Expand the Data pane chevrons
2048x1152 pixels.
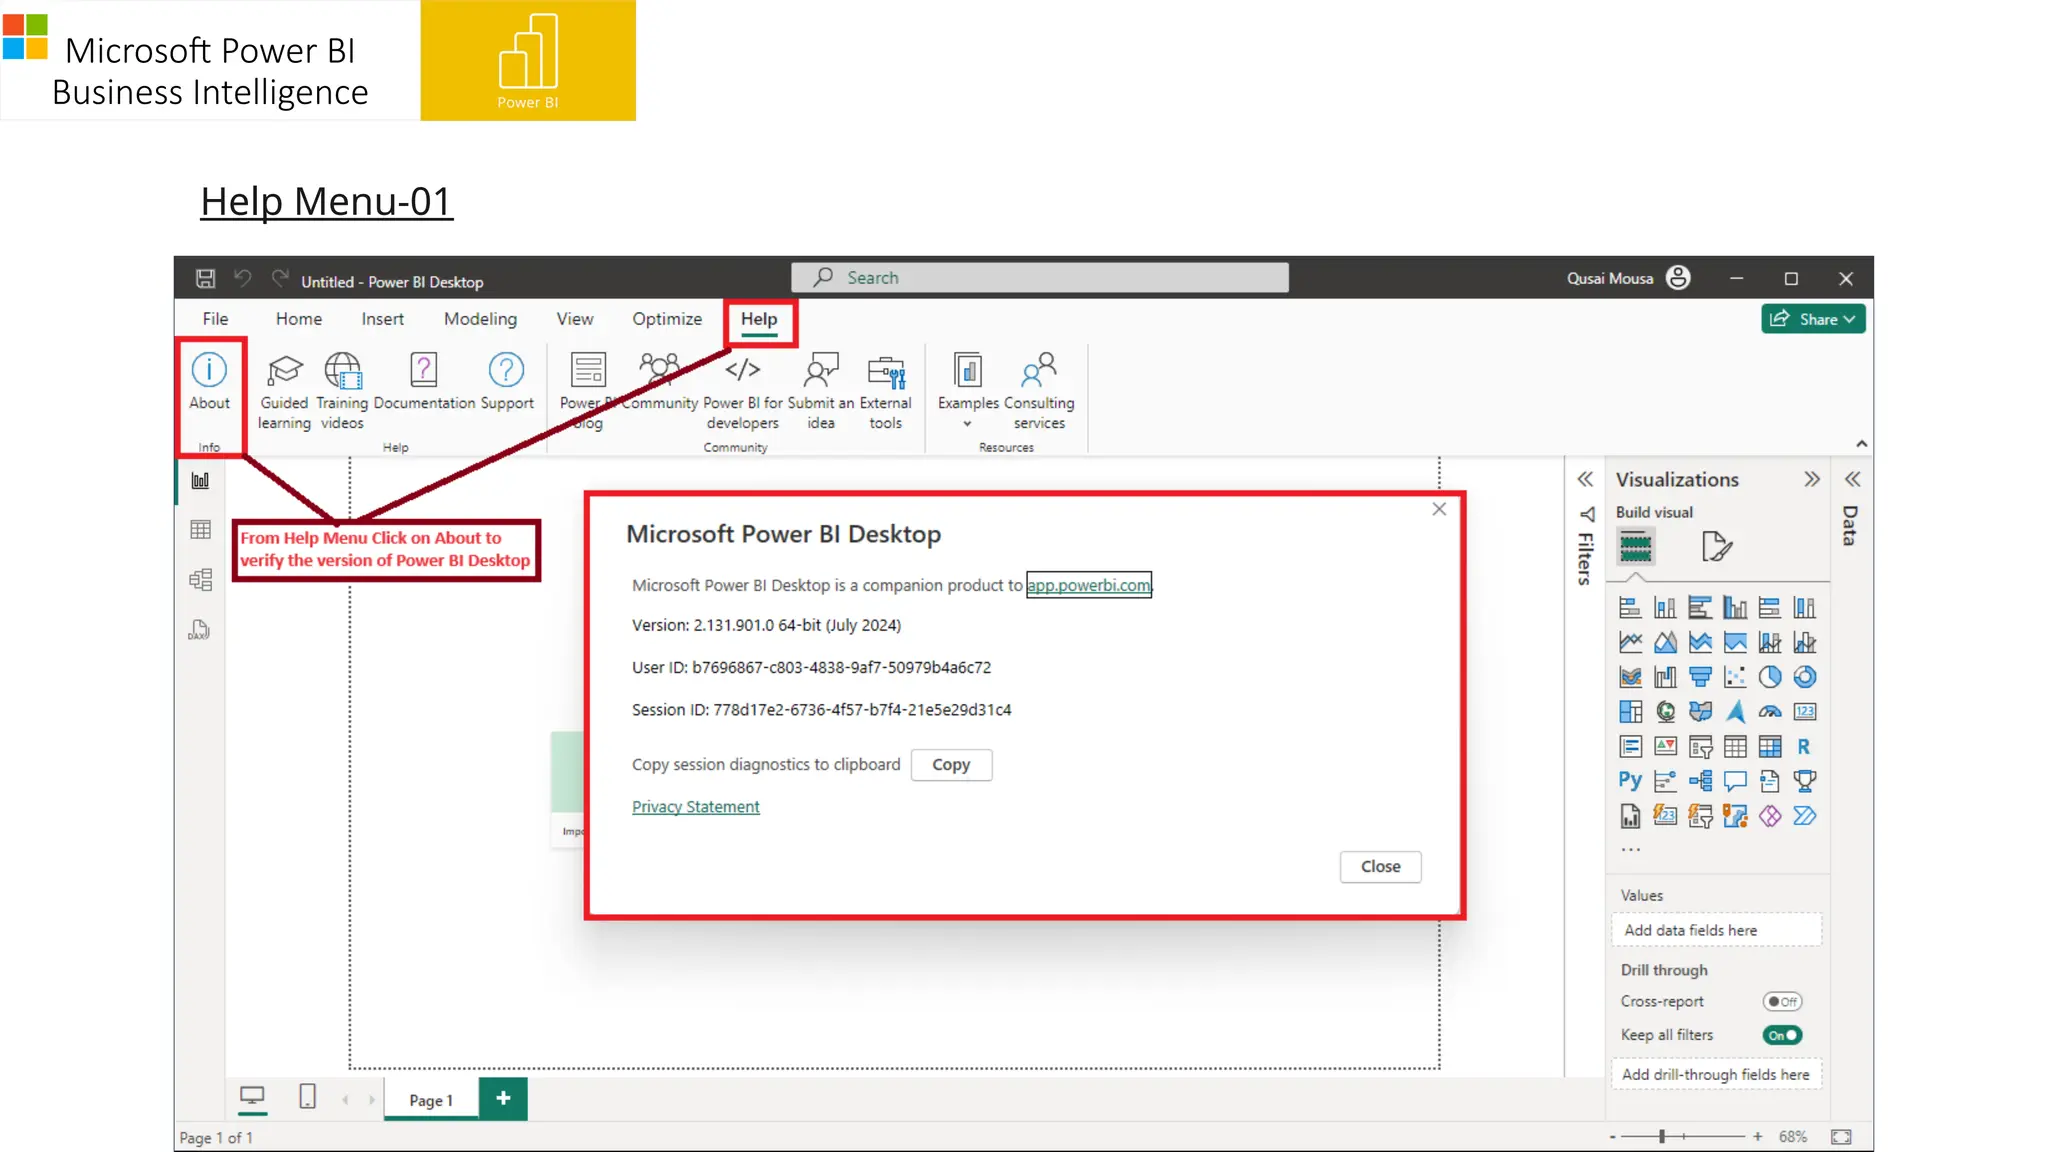1852,479
